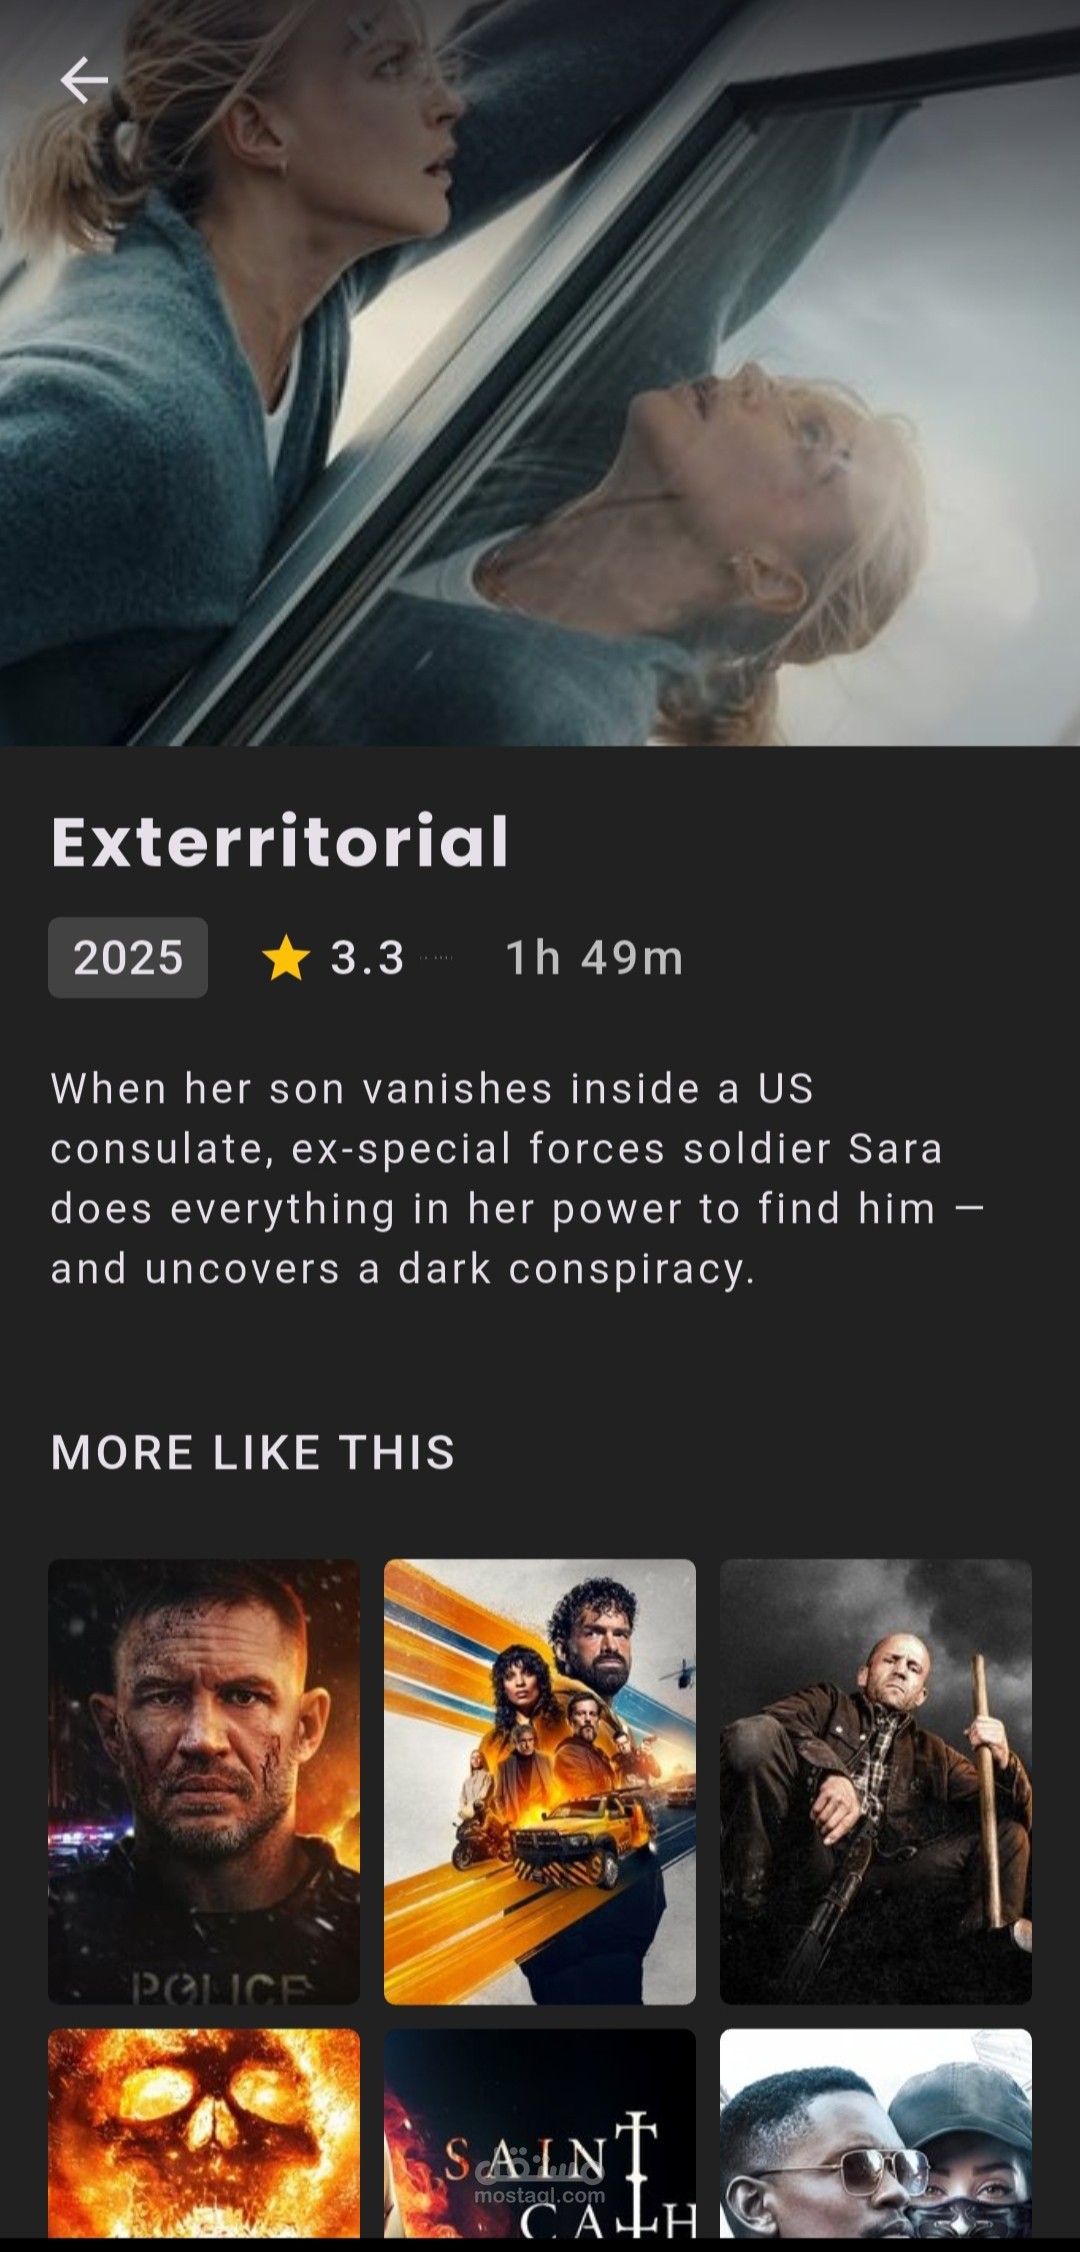Open the bald man with sledgehammer poster
The width and height of the screenshot is (1080, 2252).
coord(876,1781)
